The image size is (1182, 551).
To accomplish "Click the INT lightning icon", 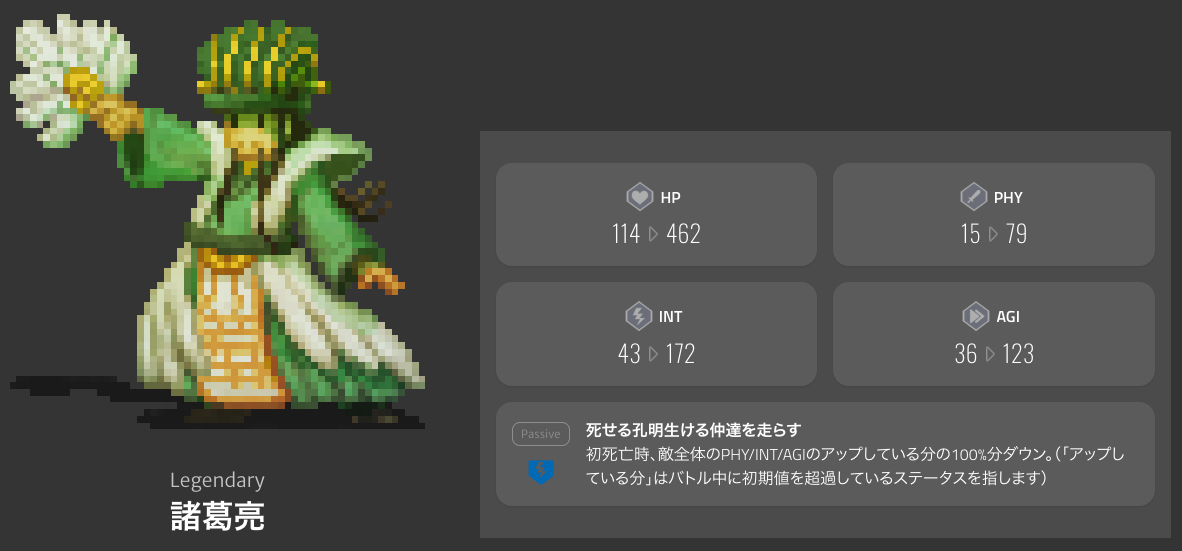I will (638, 317).
